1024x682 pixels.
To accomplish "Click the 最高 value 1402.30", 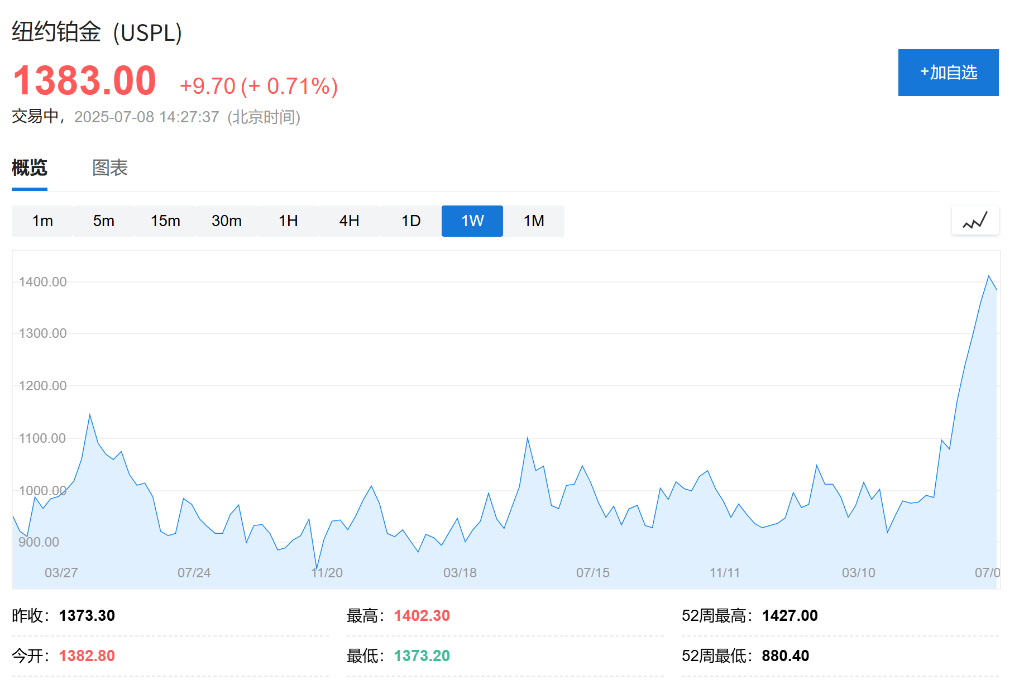I will [x=421, y=615].
